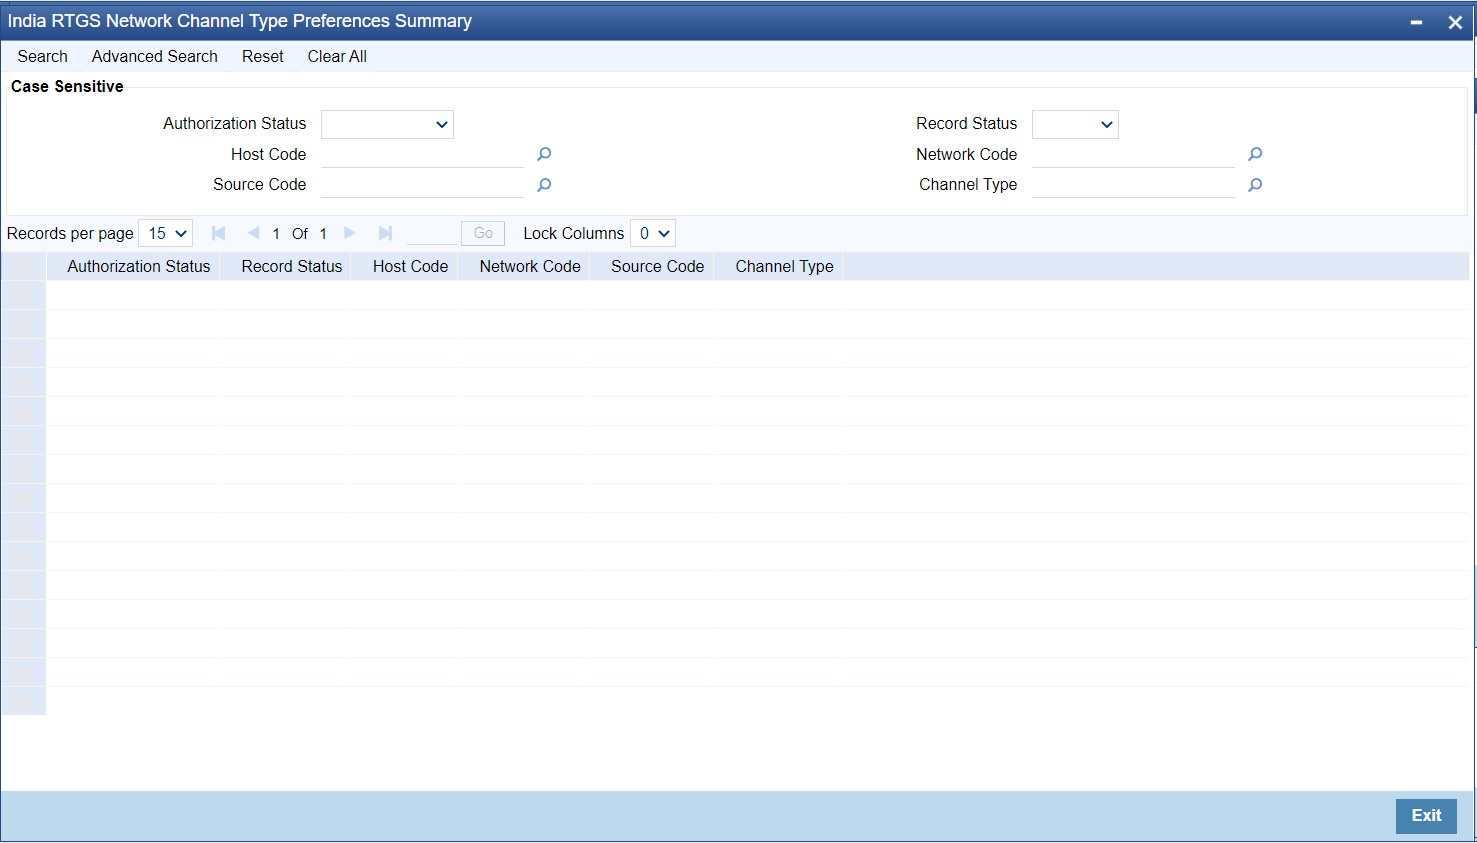Screen dimensions: 1477x843
Task: Change Records per page dropdown
Action: pyautogui.click(x=166, y=233)
